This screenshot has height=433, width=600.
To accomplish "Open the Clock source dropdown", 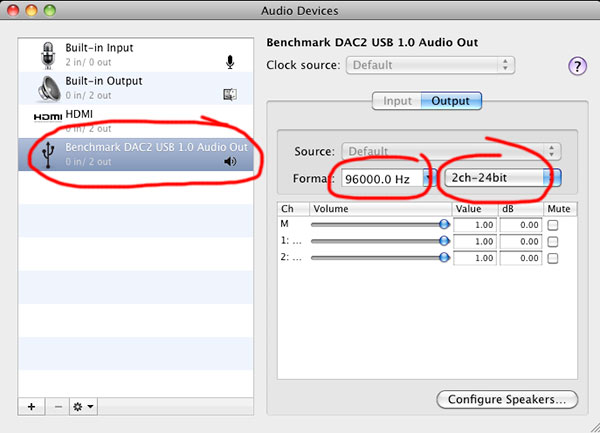I will click(x=430, y=65).
